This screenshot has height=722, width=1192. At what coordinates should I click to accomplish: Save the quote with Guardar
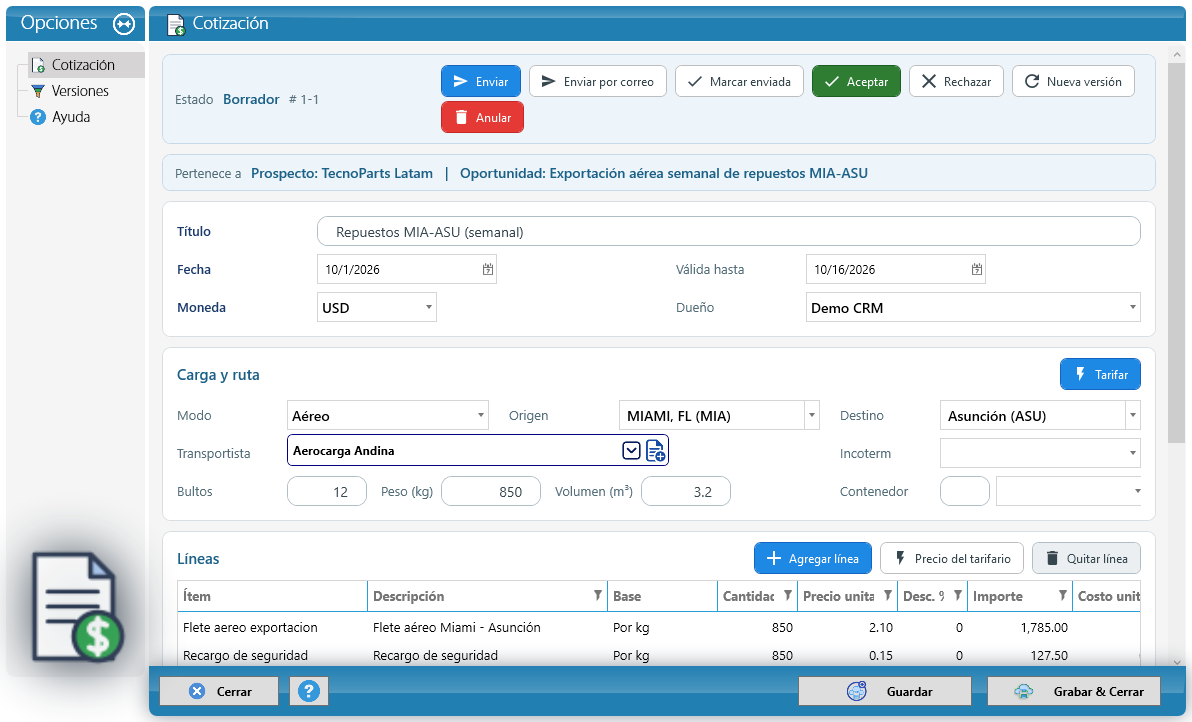(885, 691)
